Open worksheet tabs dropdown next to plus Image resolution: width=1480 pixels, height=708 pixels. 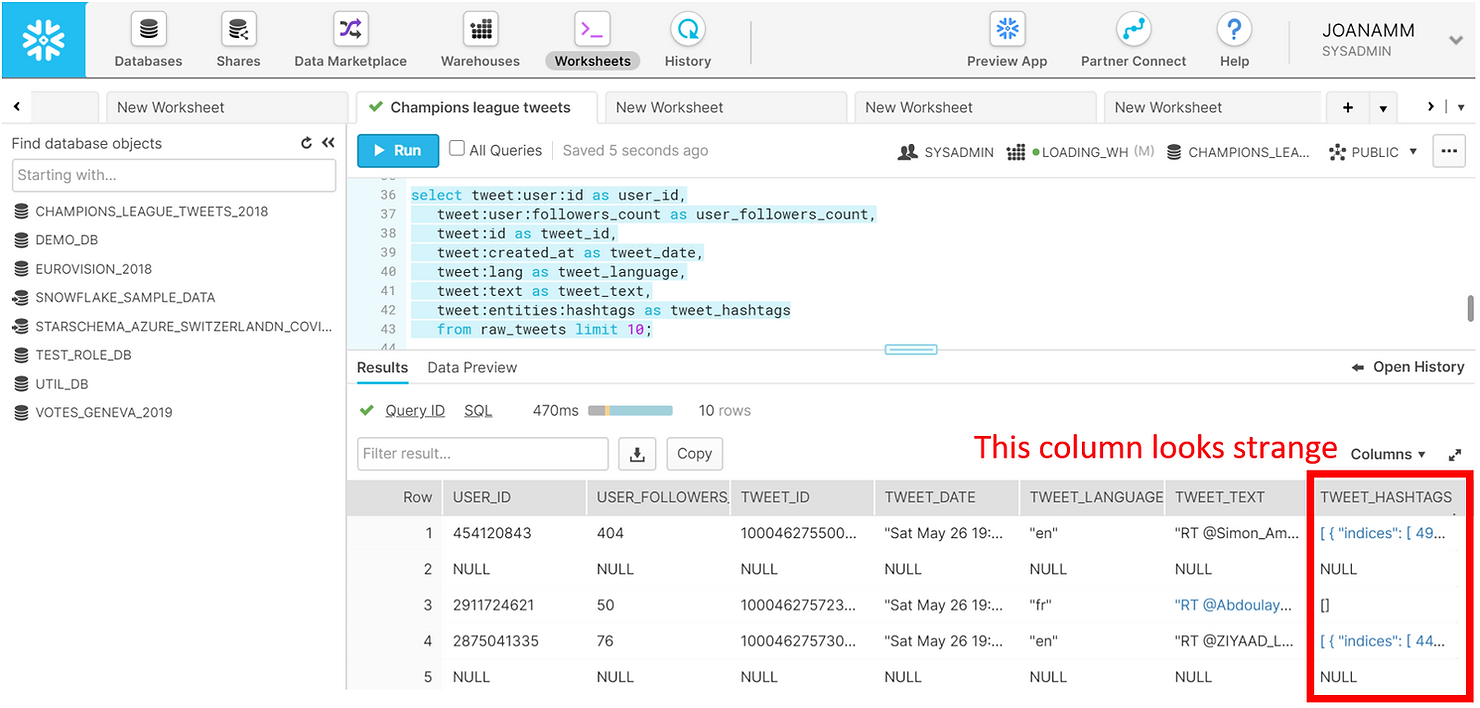click(x=1383, y=107)
